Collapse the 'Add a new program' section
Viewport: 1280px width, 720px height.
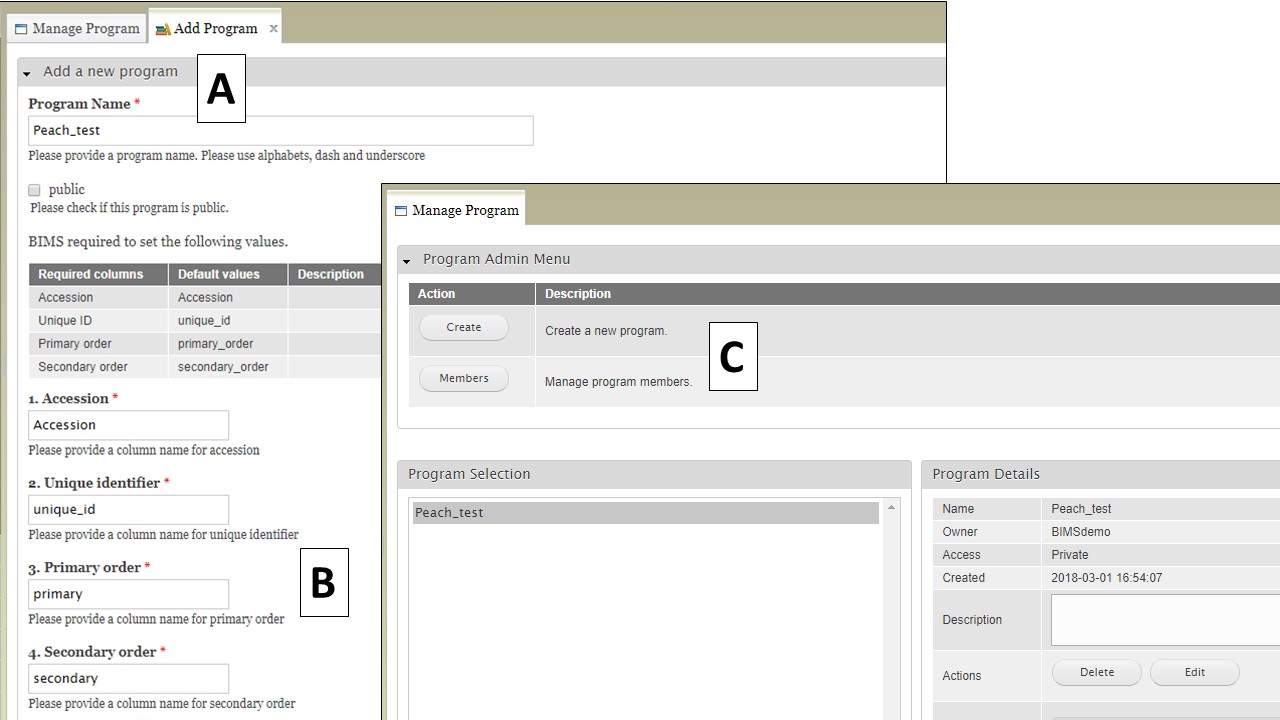27,73
